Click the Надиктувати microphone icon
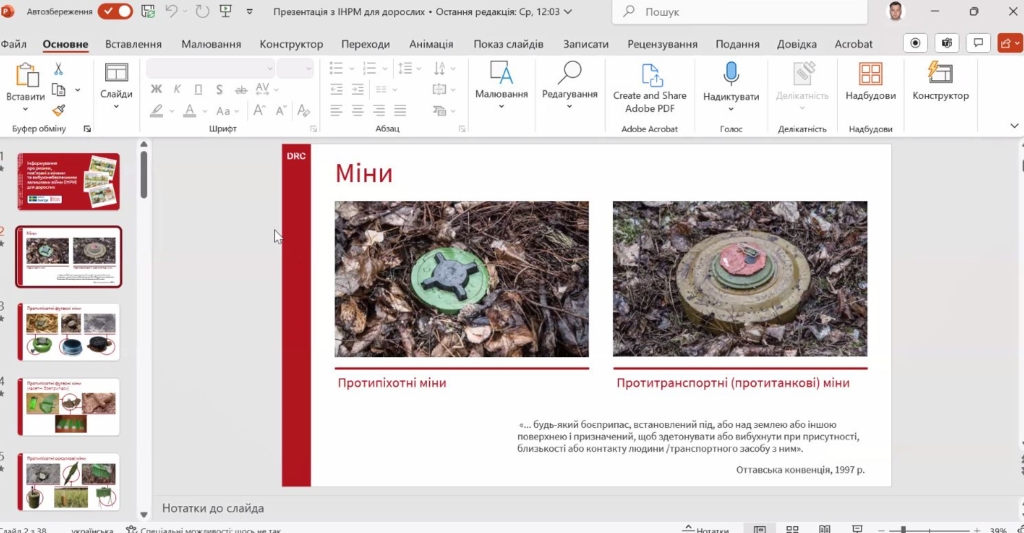 click(731, 74)
